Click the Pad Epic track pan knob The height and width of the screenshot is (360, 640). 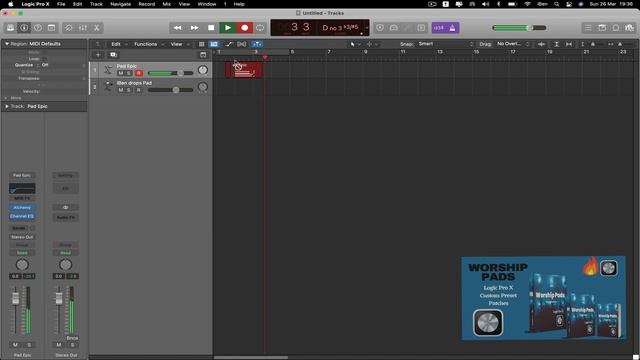tap(202, 70)
